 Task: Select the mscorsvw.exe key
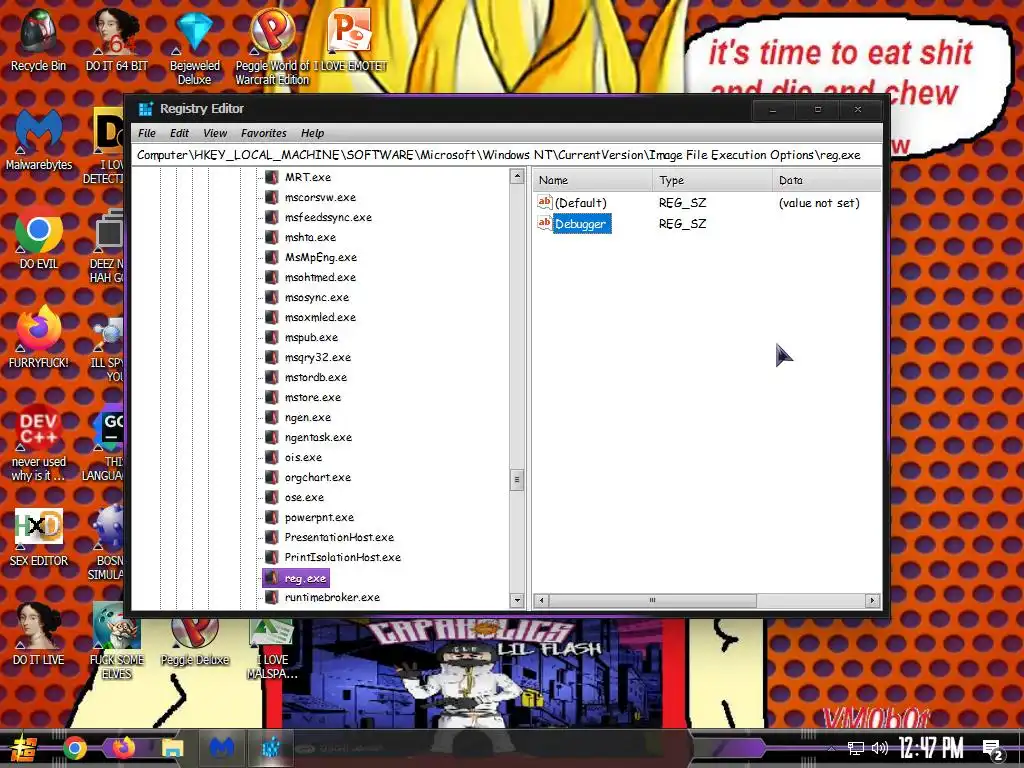(x=320, y=197)
